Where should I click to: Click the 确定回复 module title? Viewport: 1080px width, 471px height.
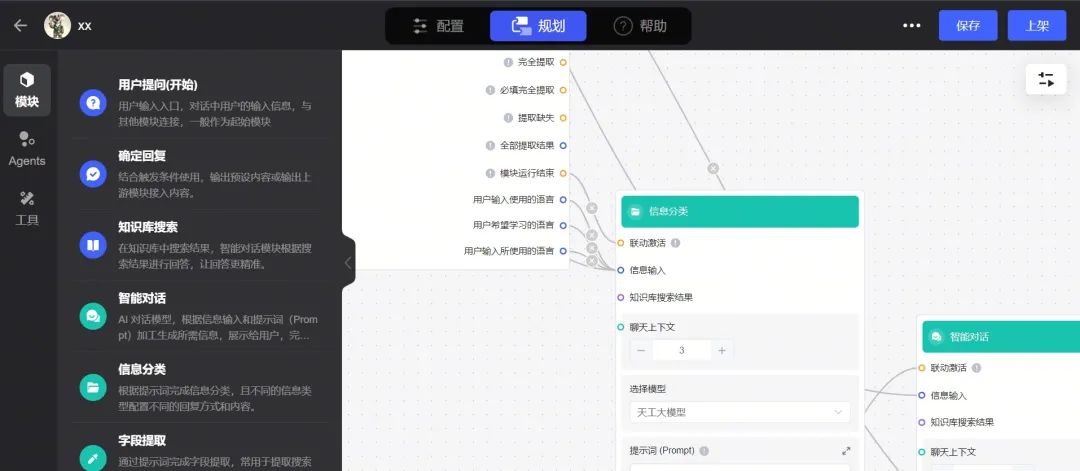pos(142,156)
